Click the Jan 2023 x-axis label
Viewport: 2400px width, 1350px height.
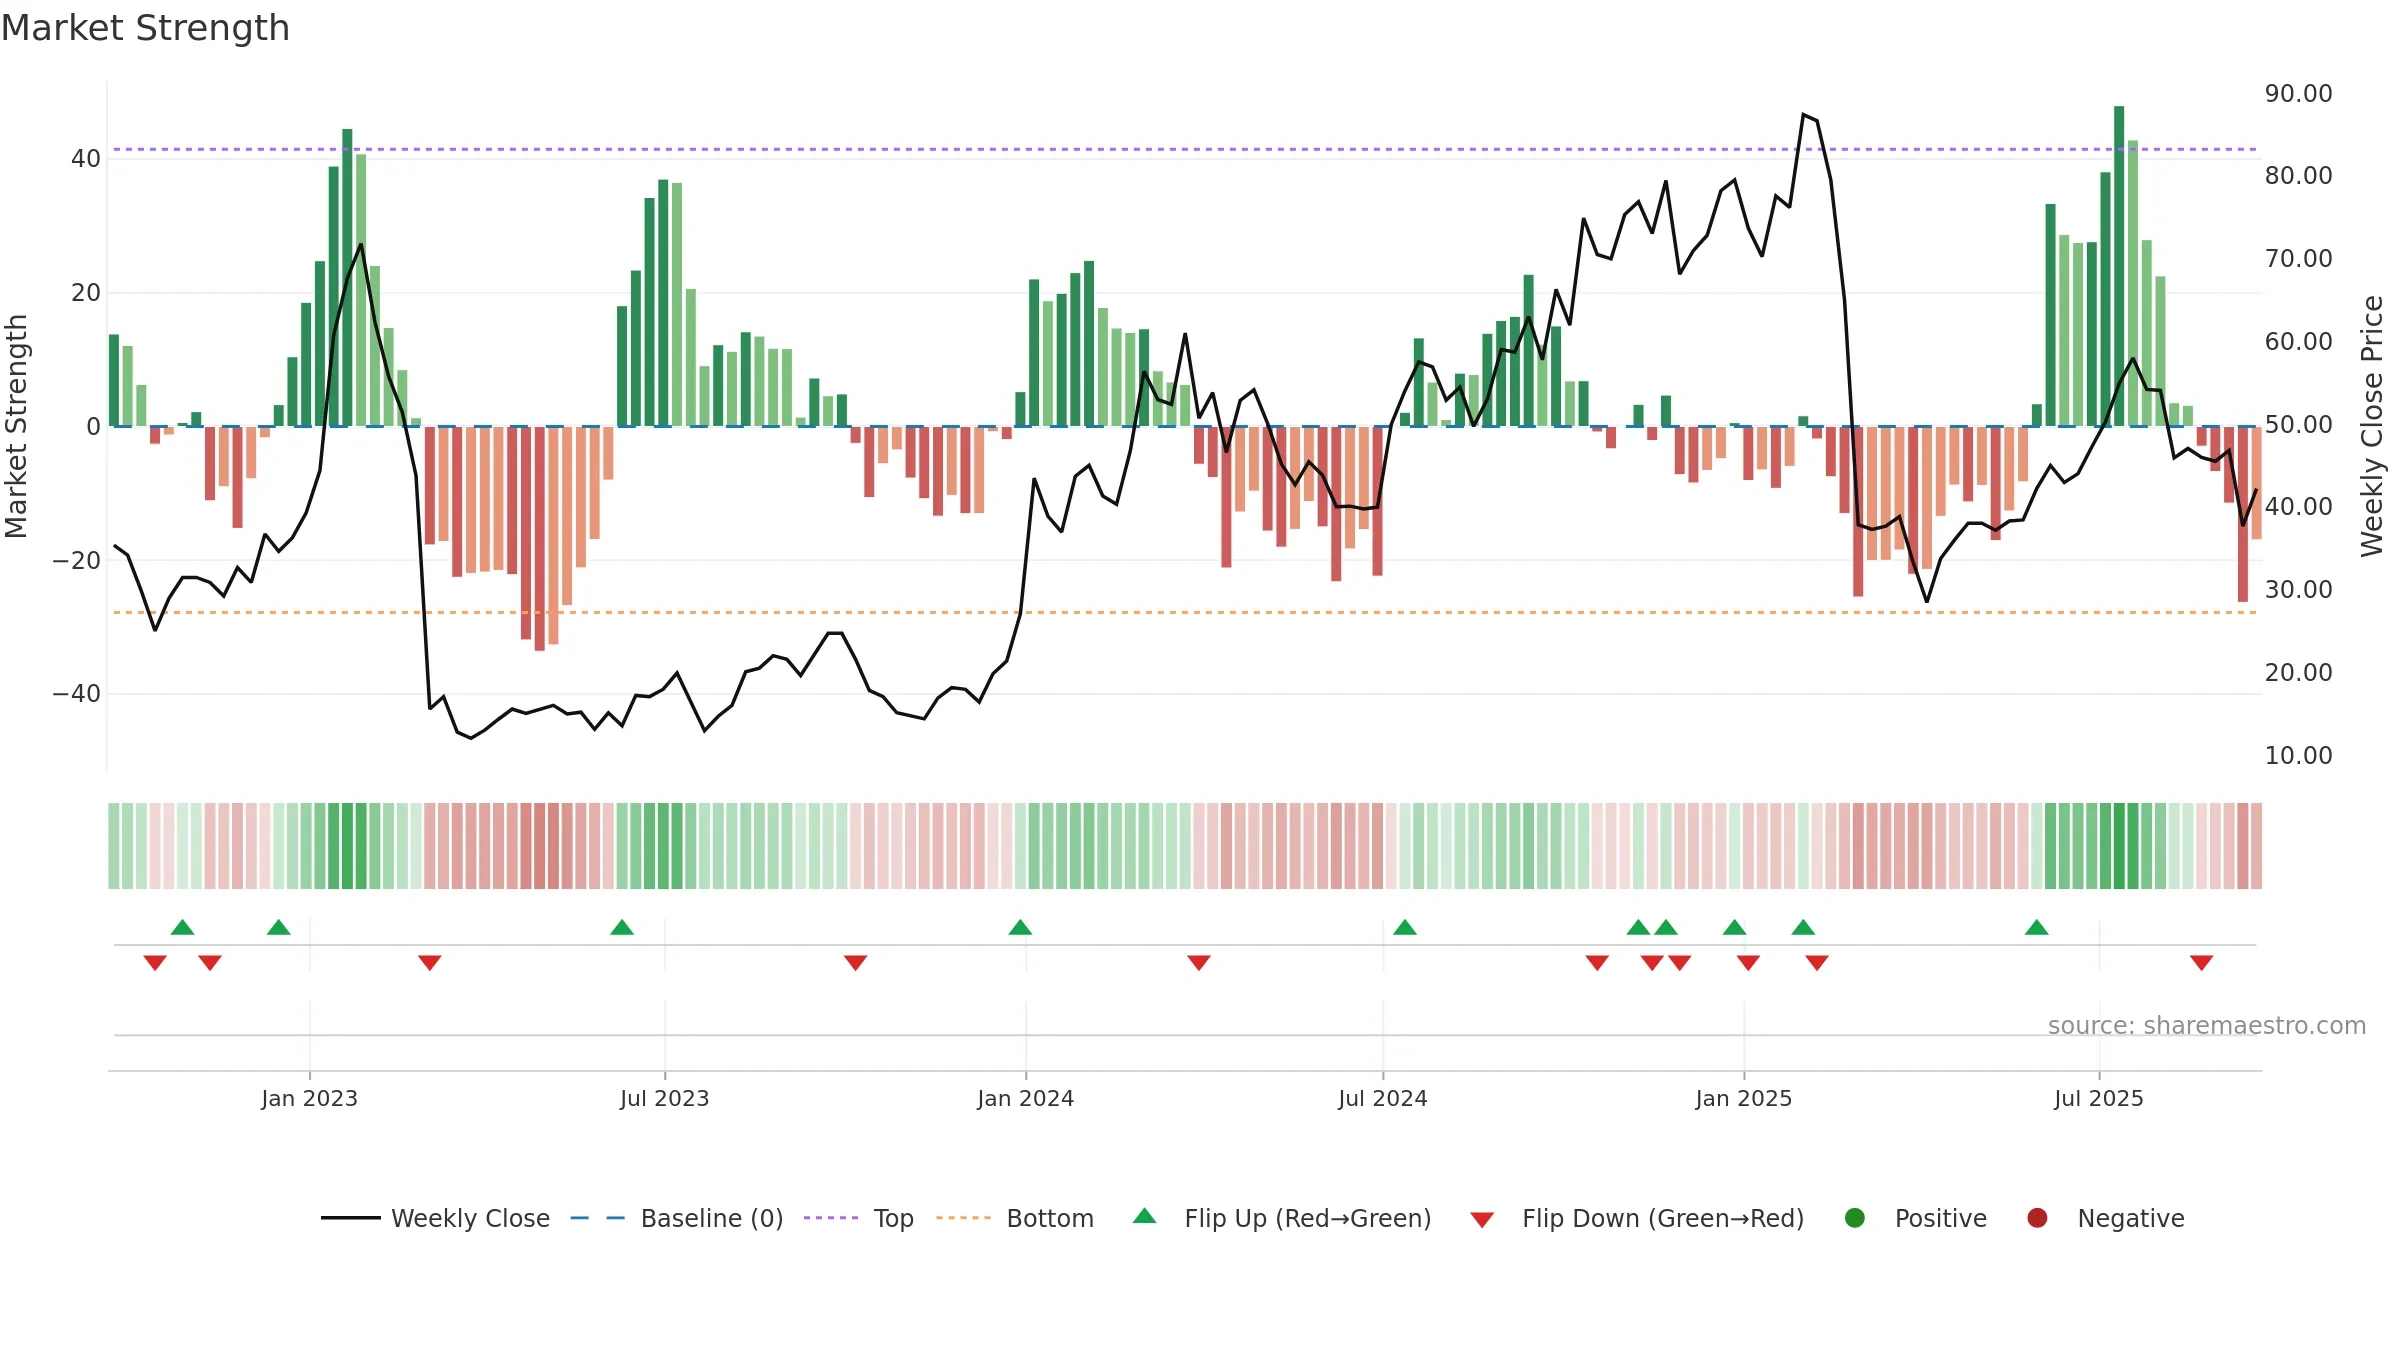tap(310, 1098)
